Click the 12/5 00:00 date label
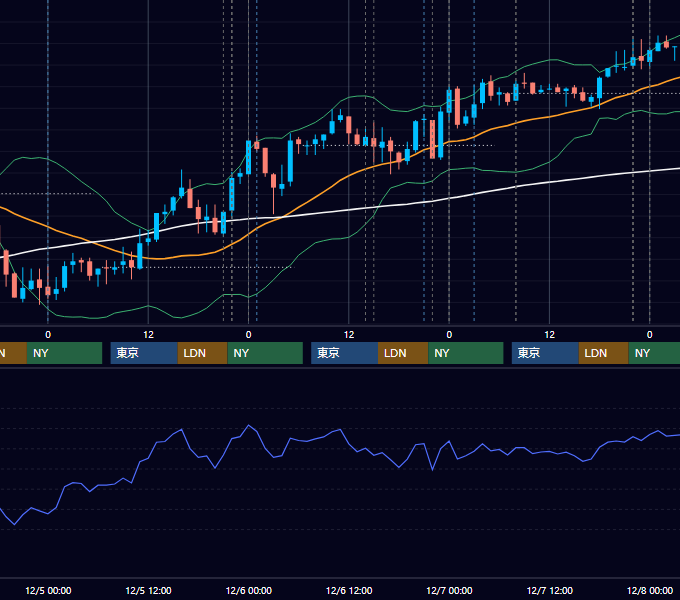The width and height of the screenshot is (680, 600). [x=48, y=590]
